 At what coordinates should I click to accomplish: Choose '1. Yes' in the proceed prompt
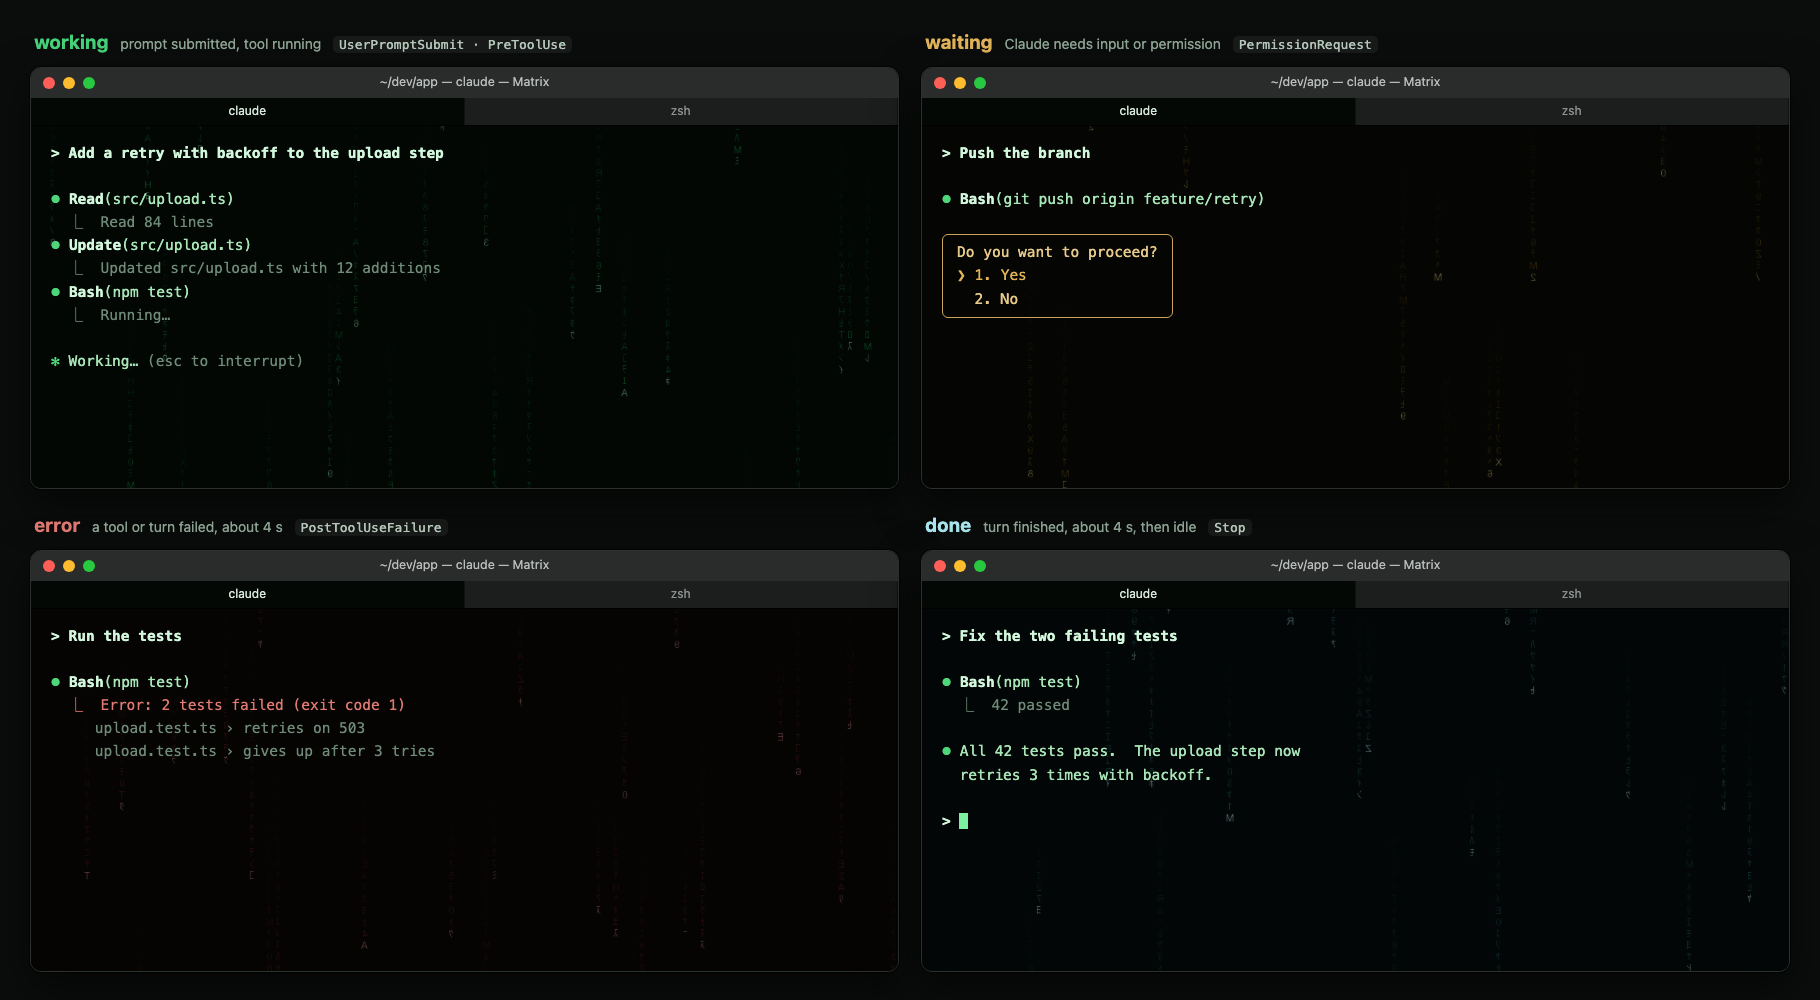[x=1000, y=275]
